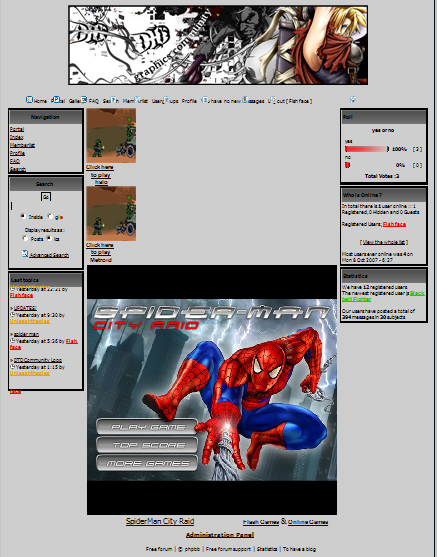The width and height of the screenshot is (437, 557).
Task: Click the Home icon in top navigation
Action: [29, 100]
